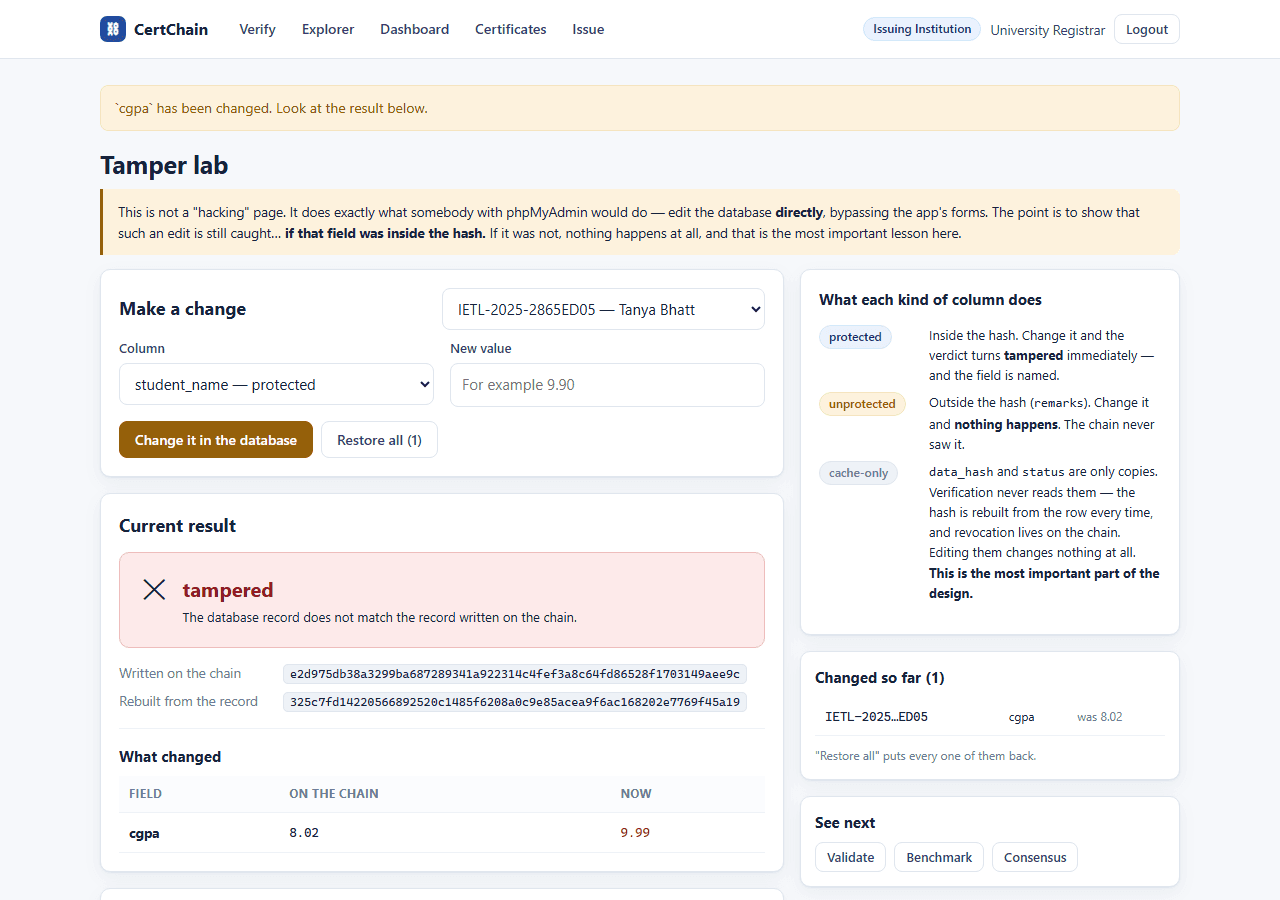Click the 'cgpa has been changed' notification banner

640,108
